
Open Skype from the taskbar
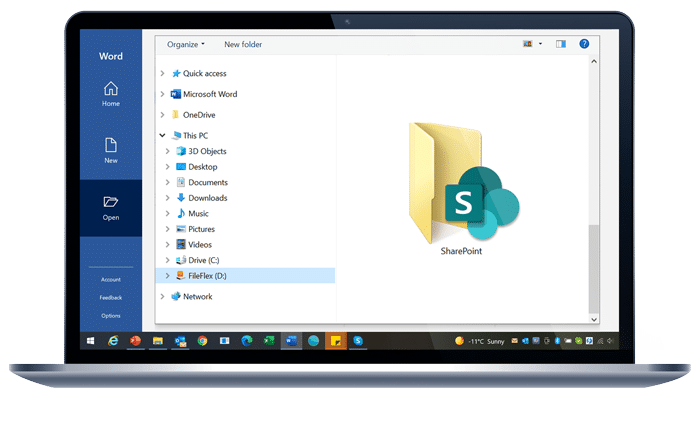[358, 341]
